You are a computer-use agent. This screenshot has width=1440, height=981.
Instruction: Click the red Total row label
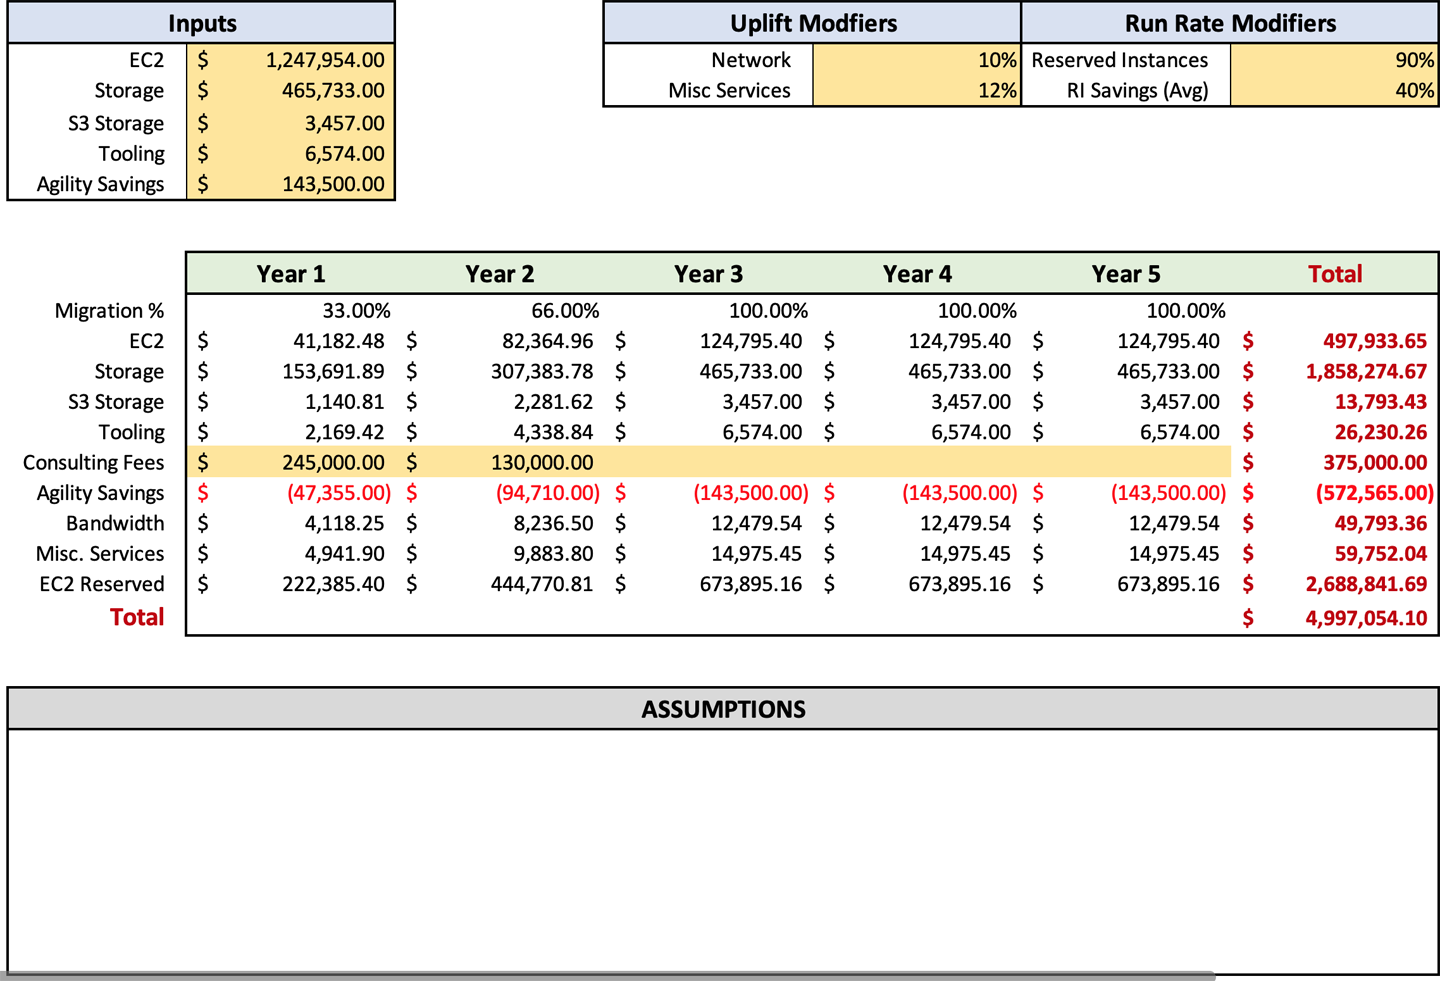click(137, 617)
